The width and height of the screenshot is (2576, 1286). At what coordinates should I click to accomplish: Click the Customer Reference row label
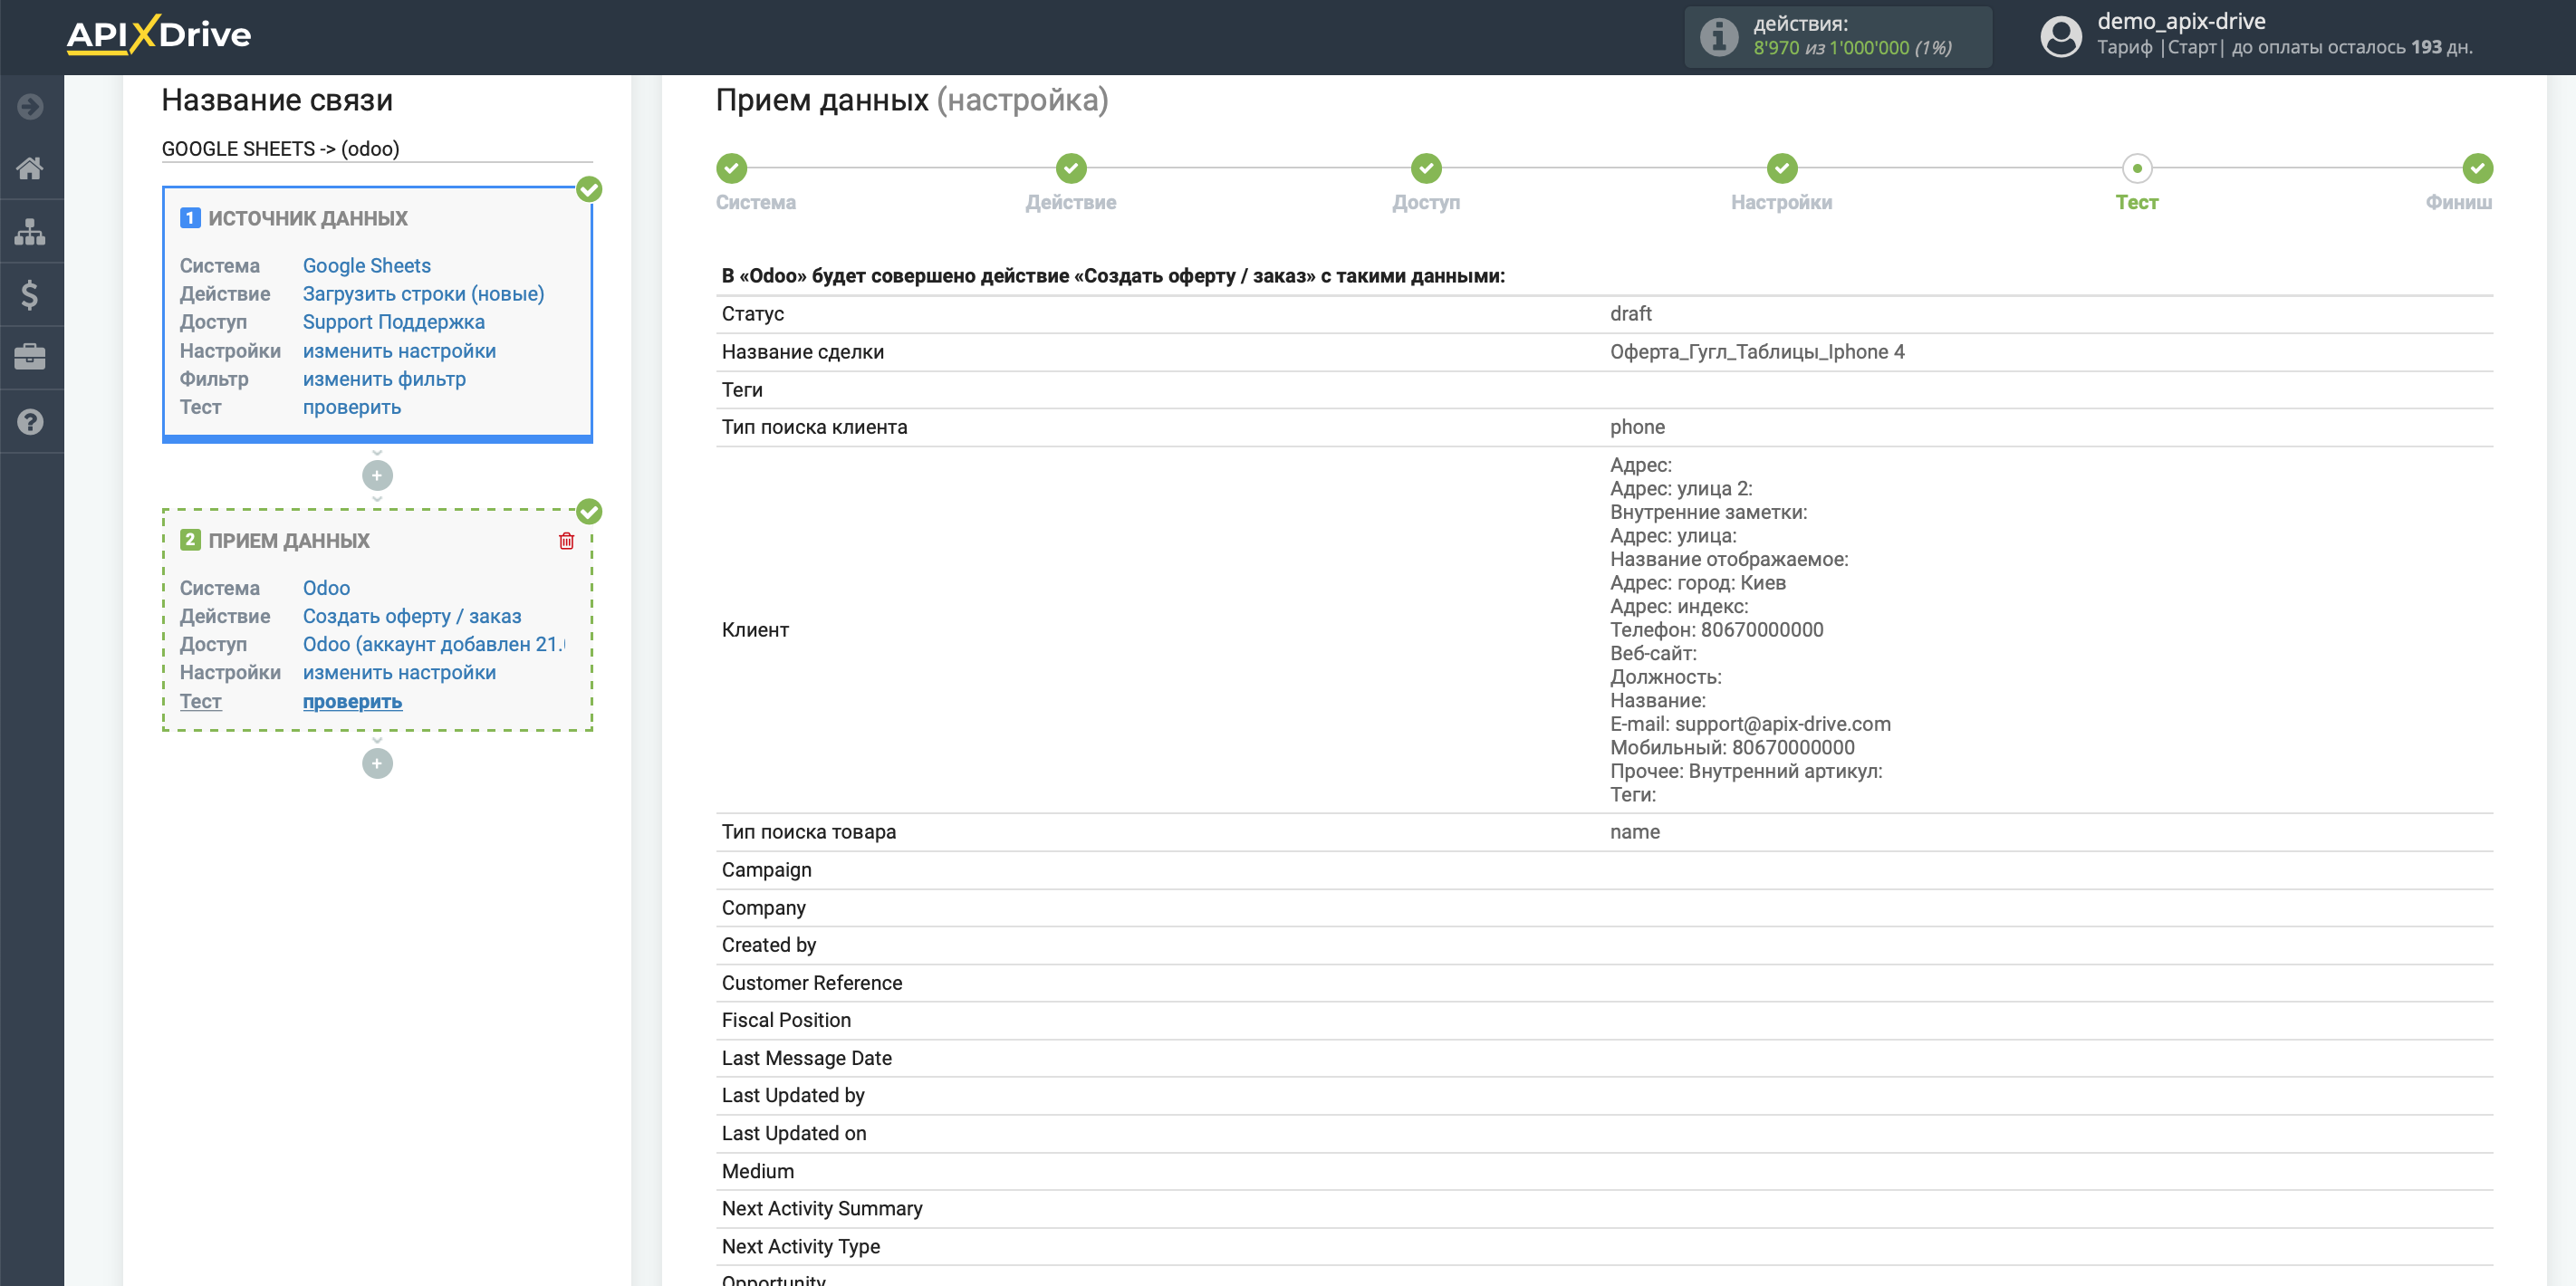click(812, 983)
